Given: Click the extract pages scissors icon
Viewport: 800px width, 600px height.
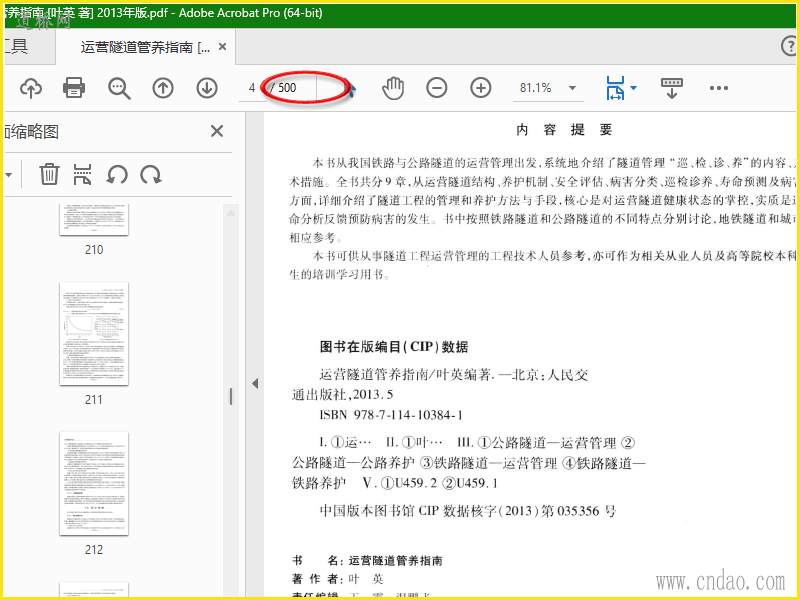Looking at the screenshot, I should click(83, 174).
